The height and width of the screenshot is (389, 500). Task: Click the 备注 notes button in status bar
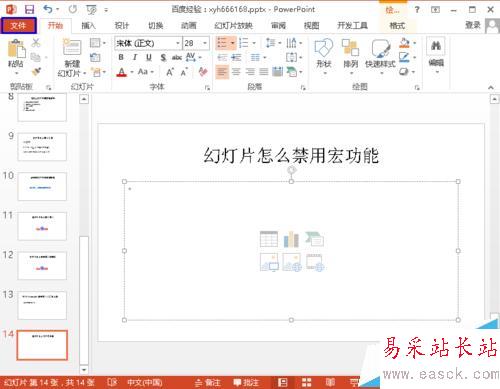point(208,382)
